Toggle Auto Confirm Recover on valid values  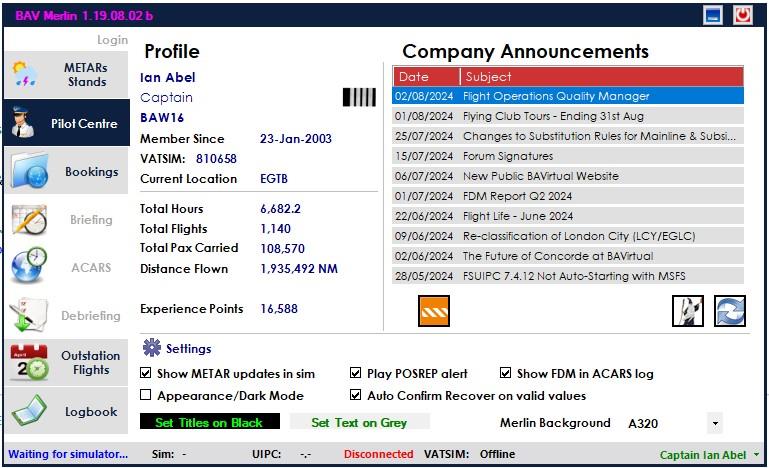(356, 395)
